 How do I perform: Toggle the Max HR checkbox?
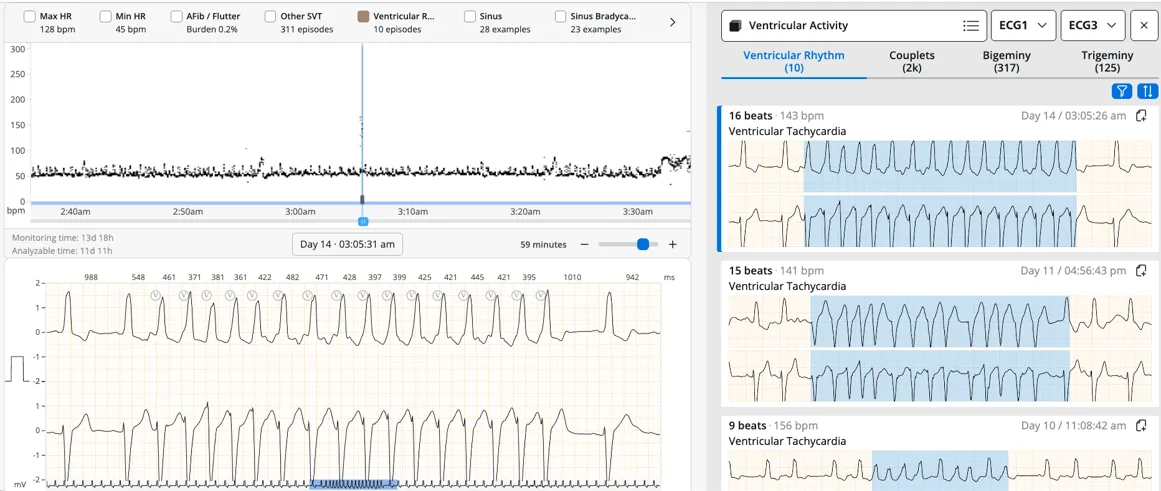pyautogui.click(x=30, y=16)
